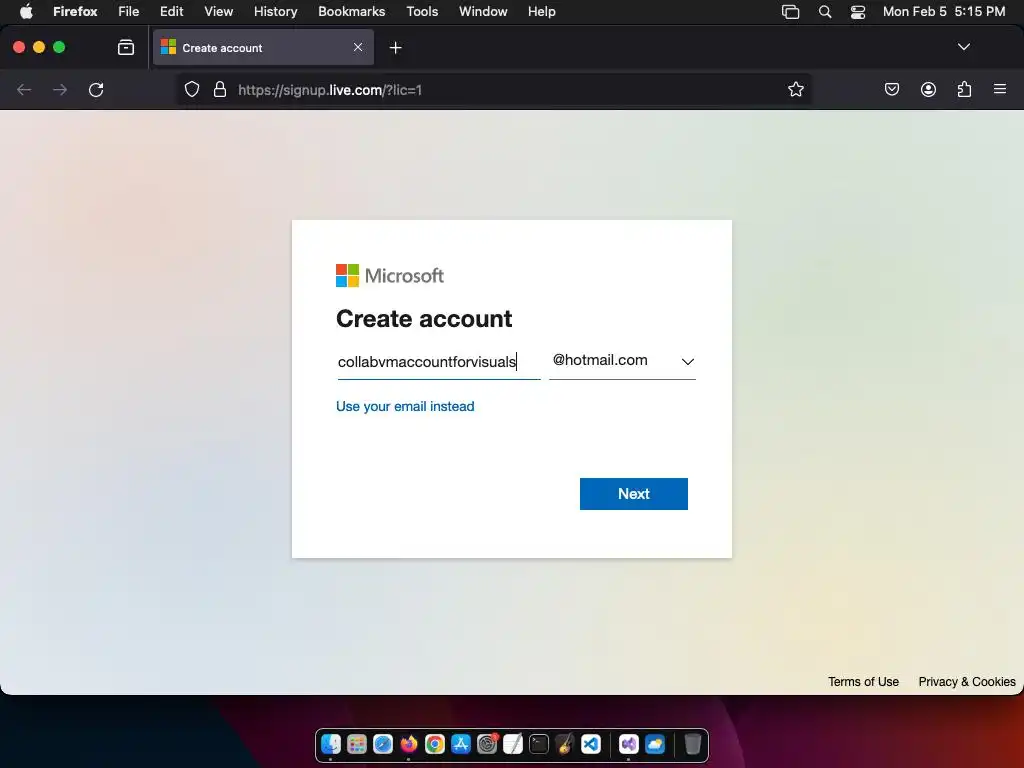Reload the current page
This screenshot has height=768, width=1024.
click(x=96, y=89)
